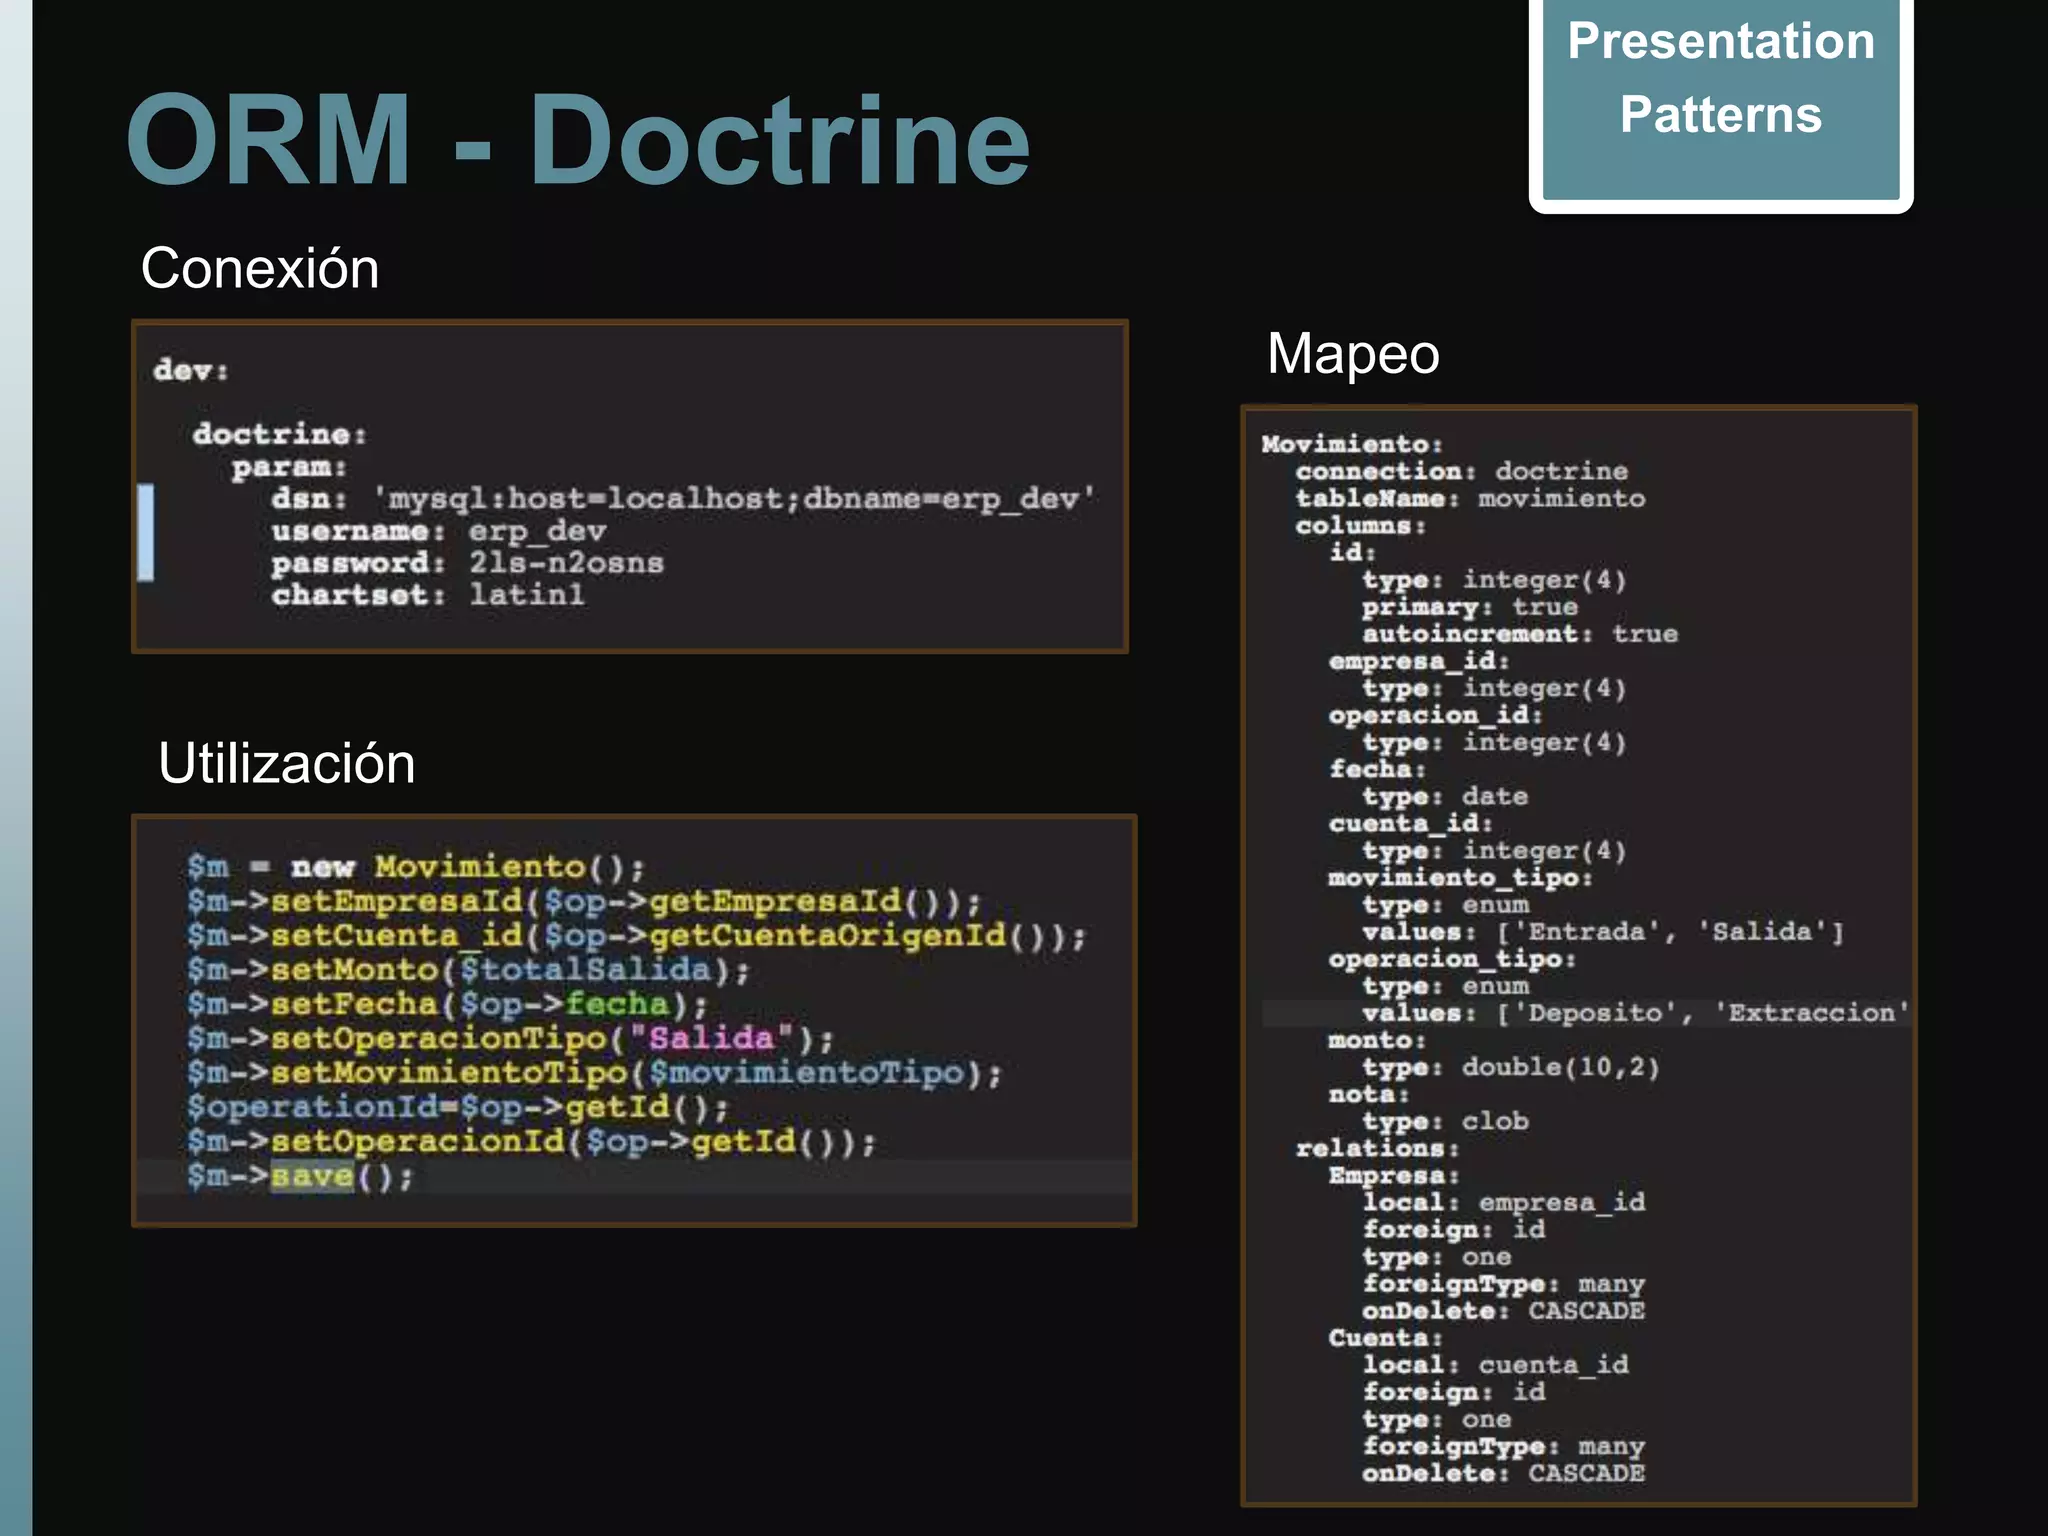Click the fecha: column entry

1377,769
